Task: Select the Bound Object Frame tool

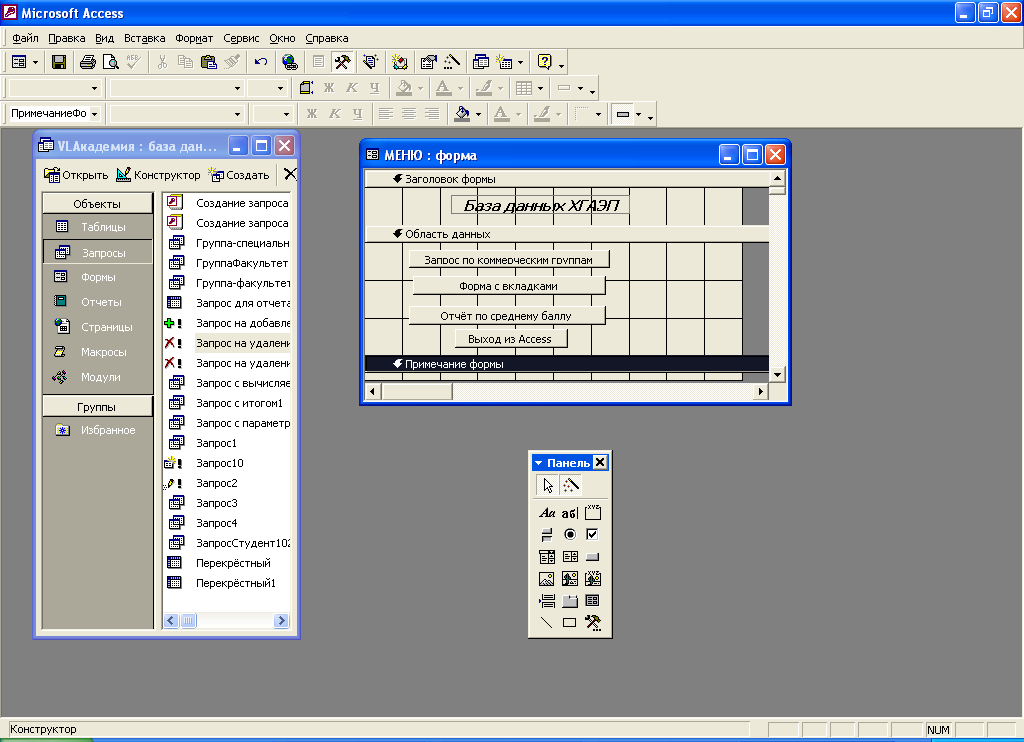Action: coord(592,579)
